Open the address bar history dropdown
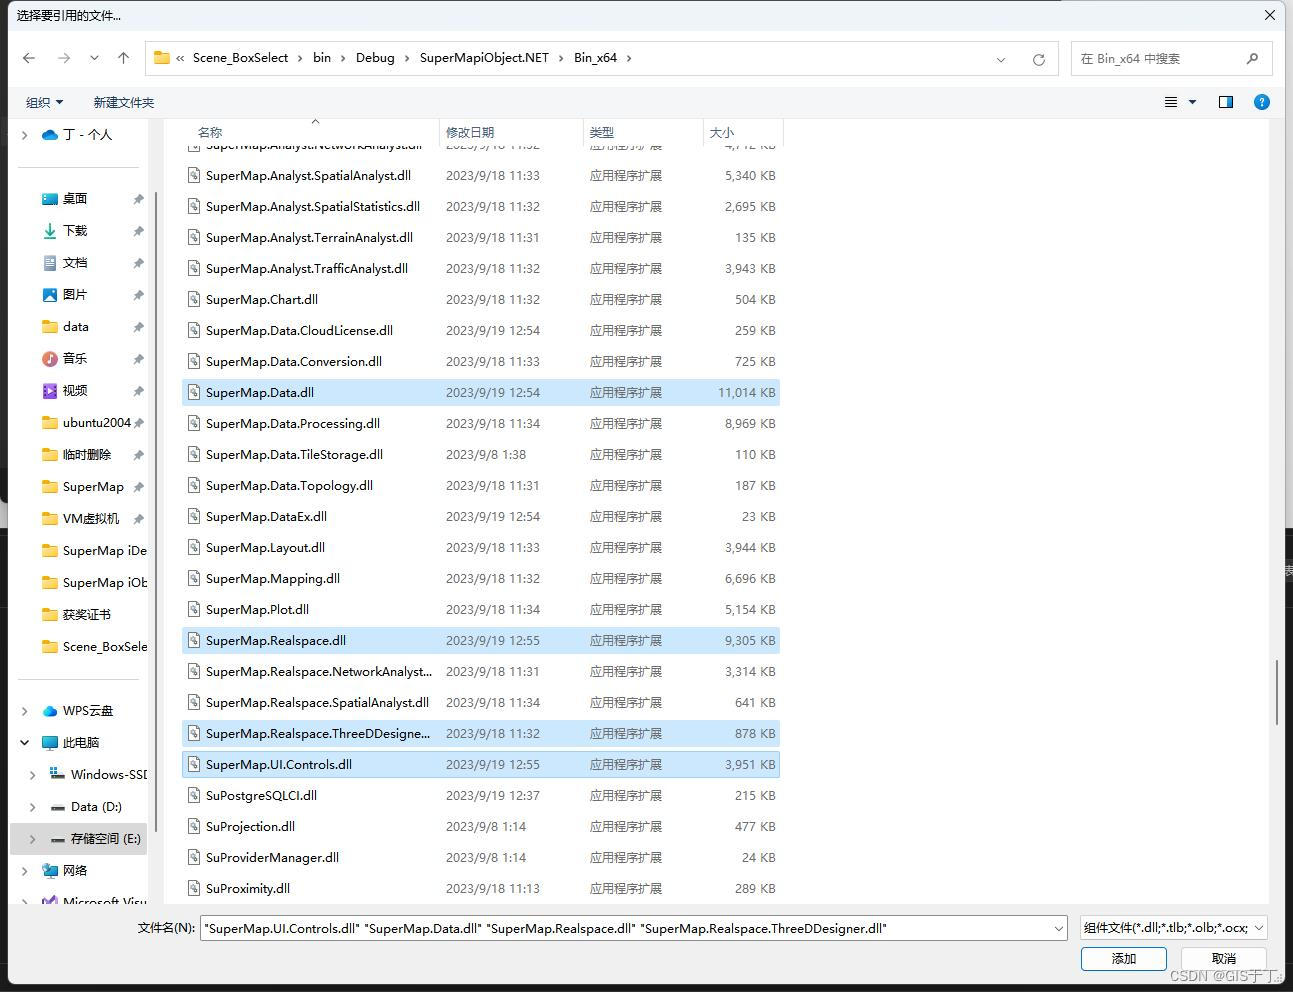Viewport: 1293px width, 992px height. (x=1001, y=59)
